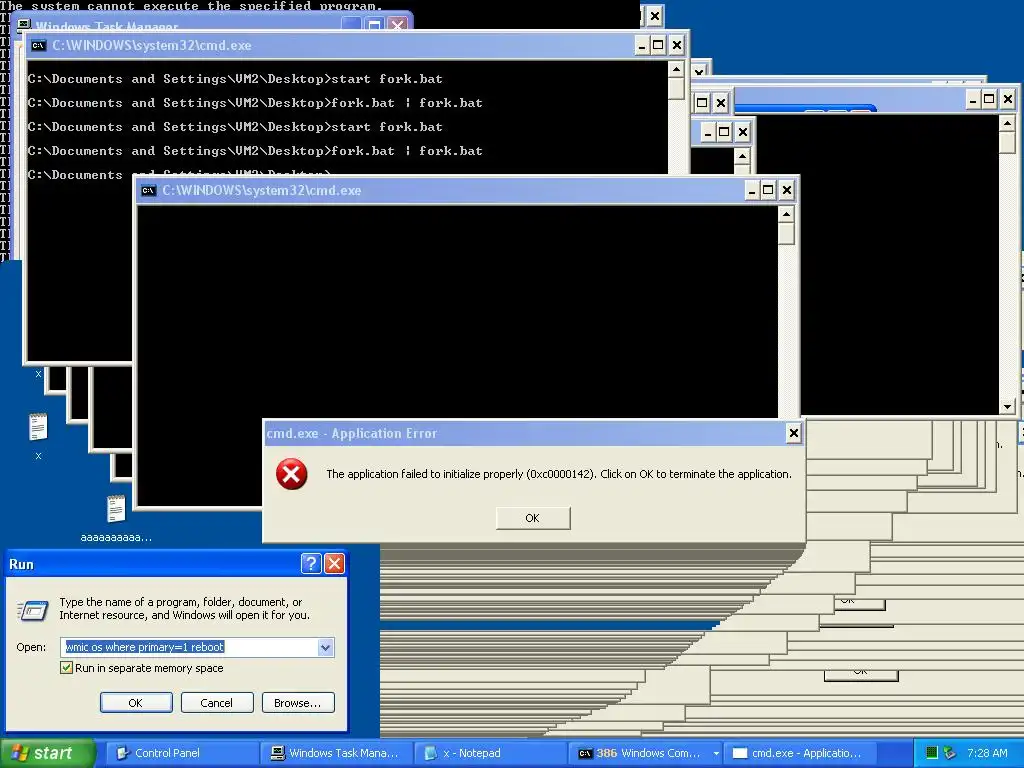Click scroll-up arrow in front cmd.exe window
Viewport: 1024px width, 768px height.
(786, 214)
